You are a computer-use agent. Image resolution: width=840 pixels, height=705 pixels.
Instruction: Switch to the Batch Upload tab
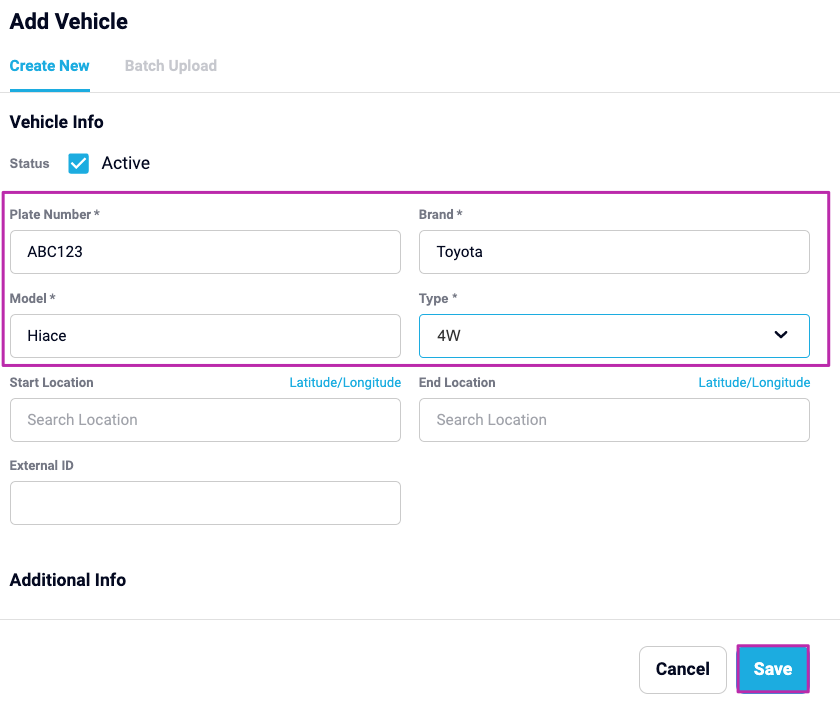pyautogui.click(x=170, y=66)
